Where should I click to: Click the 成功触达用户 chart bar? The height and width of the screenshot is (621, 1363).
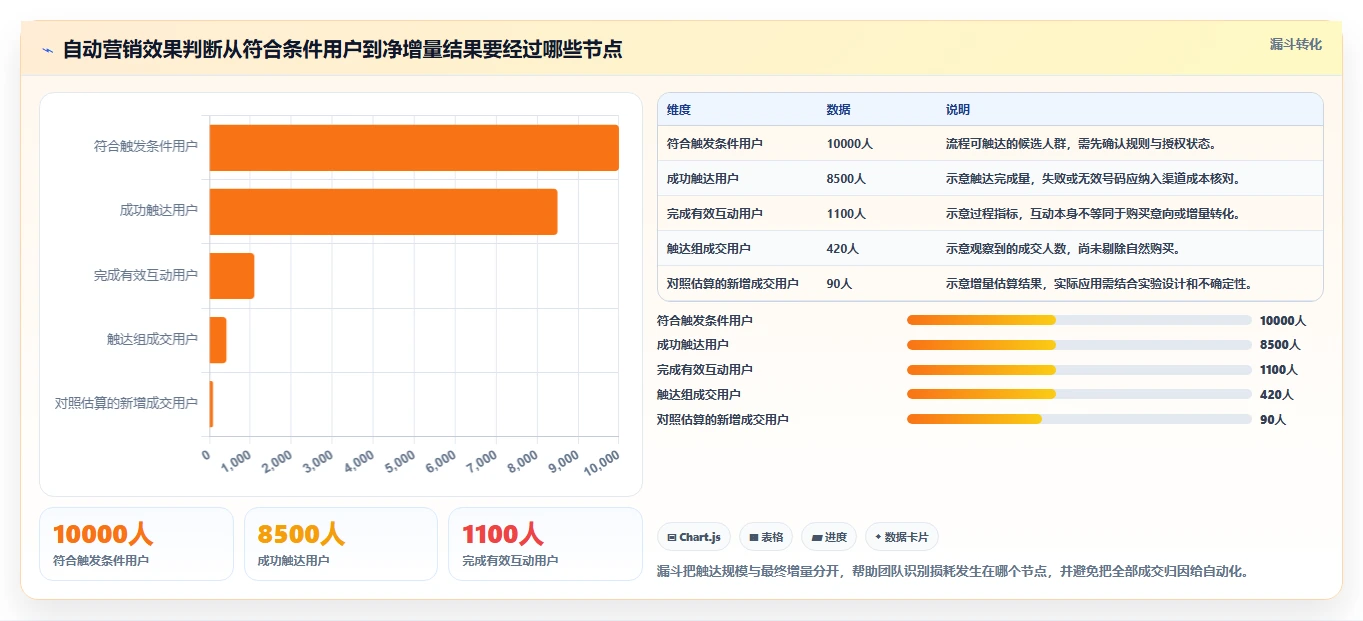click(383, 212)
